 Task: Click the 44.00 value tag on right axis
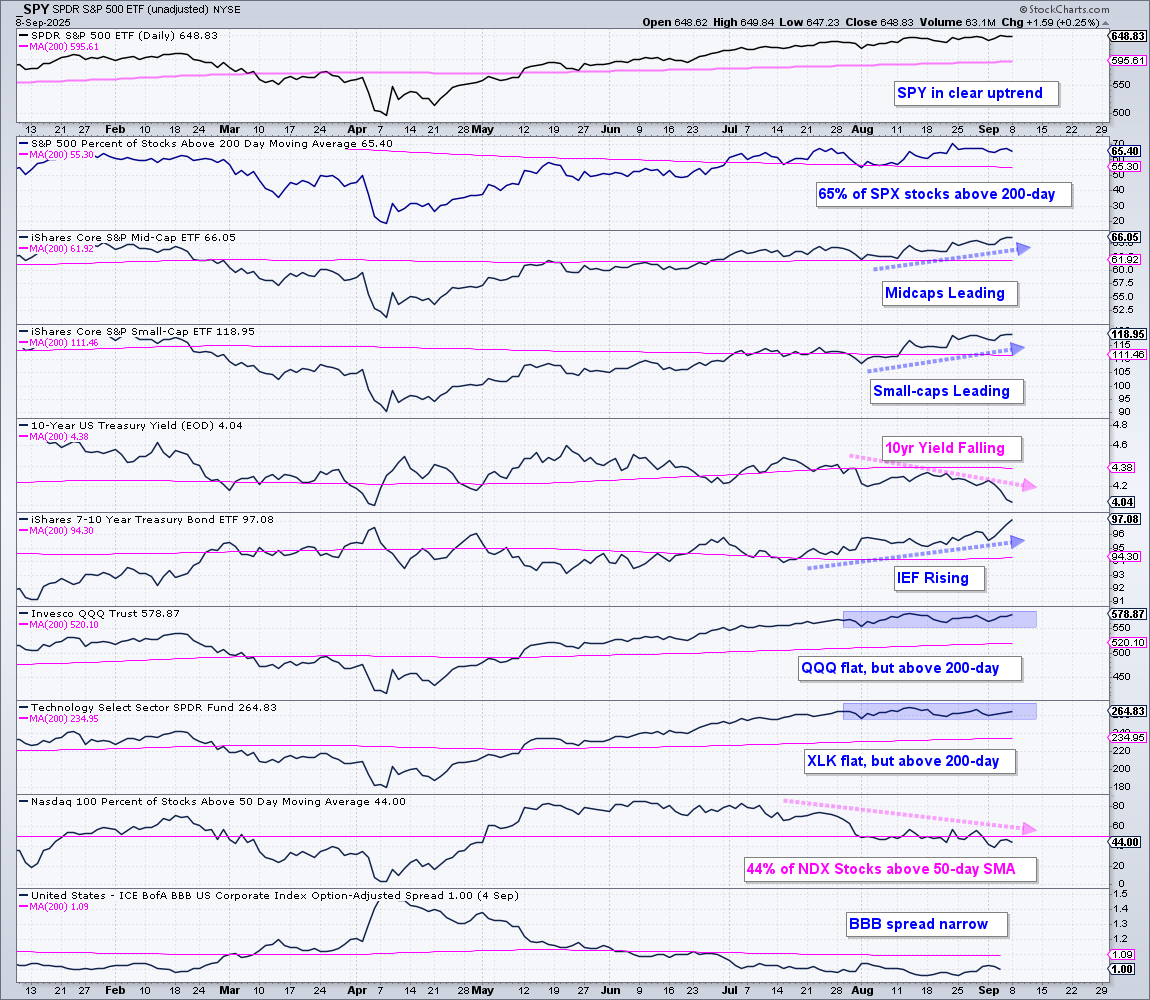(1124, 842)
